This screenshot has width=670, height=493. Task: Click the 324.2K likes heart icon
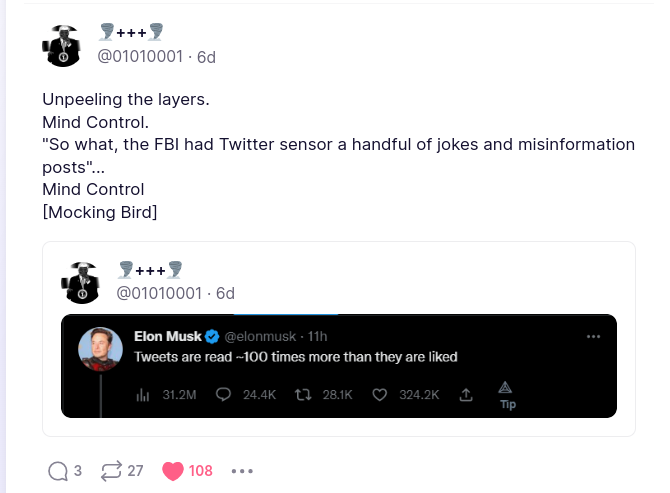coord(379,395)
